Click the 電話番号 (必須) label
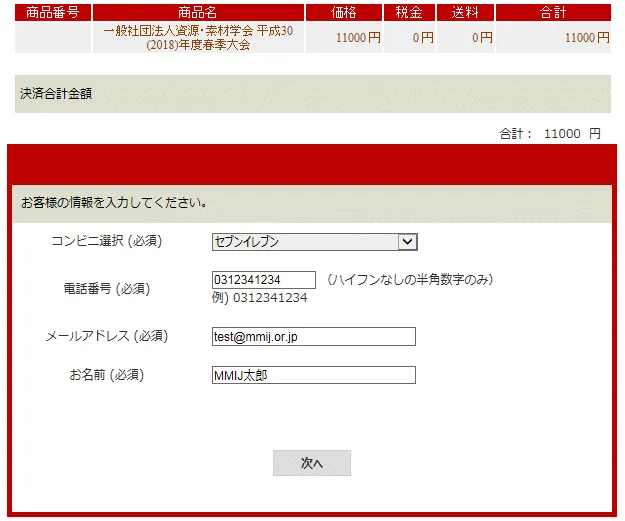 [106, 289]
